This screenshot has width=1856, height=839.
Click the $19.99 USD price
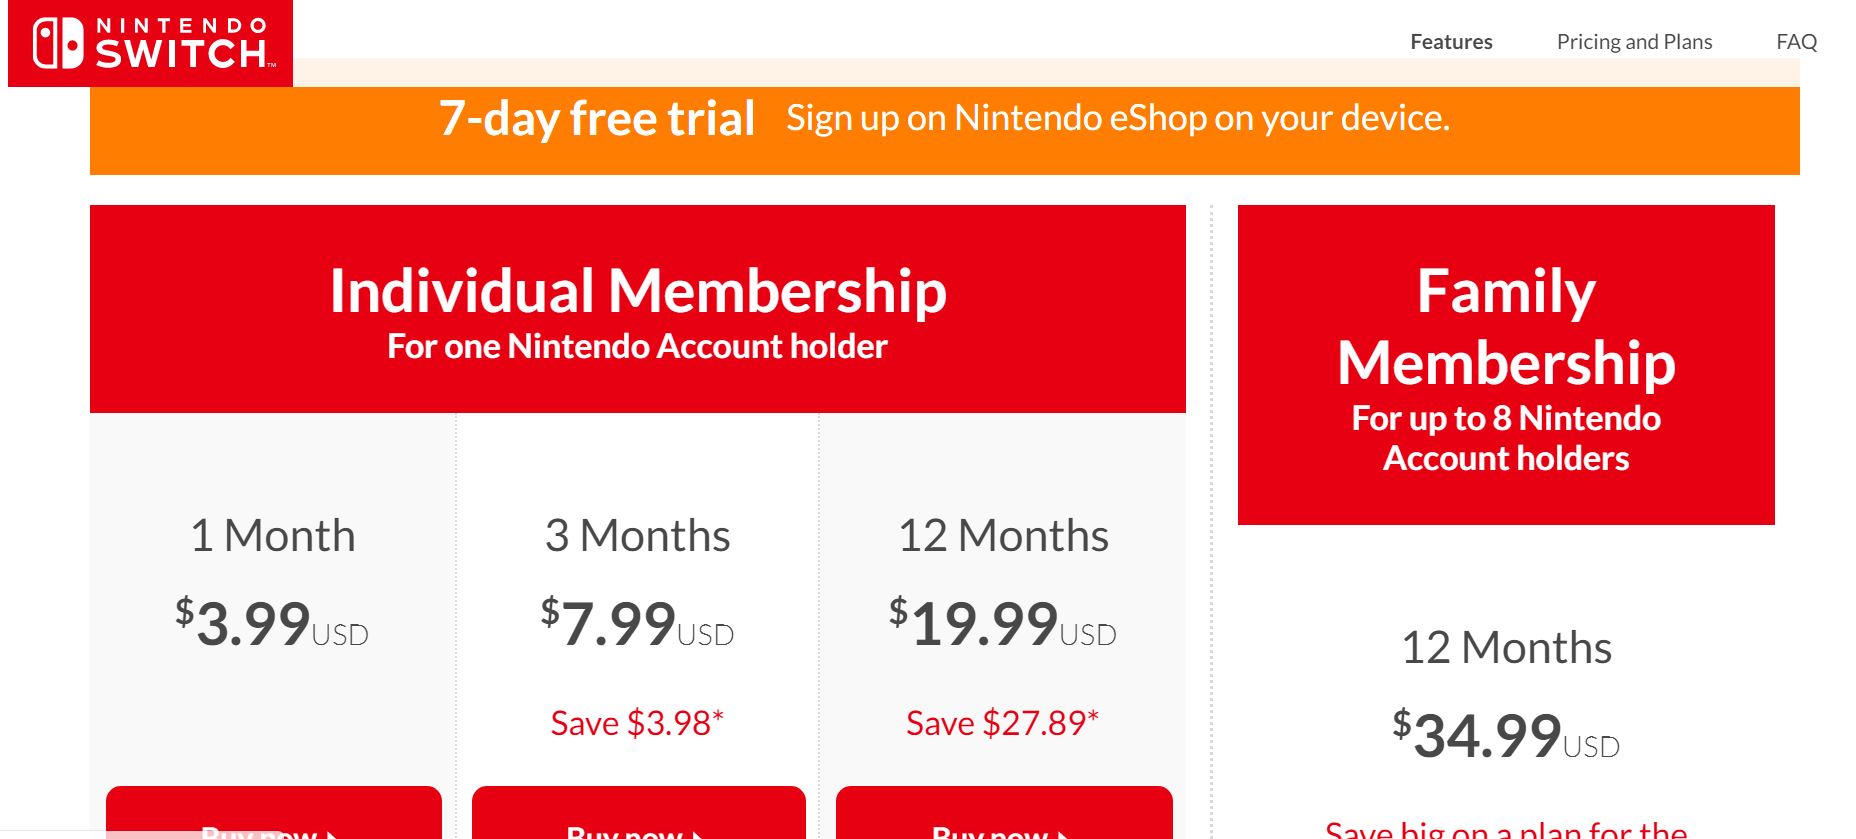[1003, 624]
